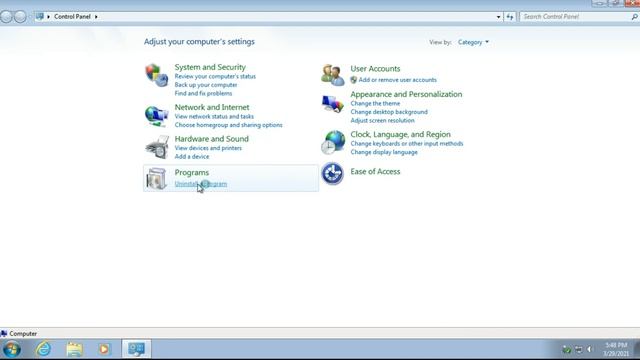Viewport: 640px width, 360px height.
Task: Open the Clock, Language, and Region globe icon
Action: (x=333, y=142)
